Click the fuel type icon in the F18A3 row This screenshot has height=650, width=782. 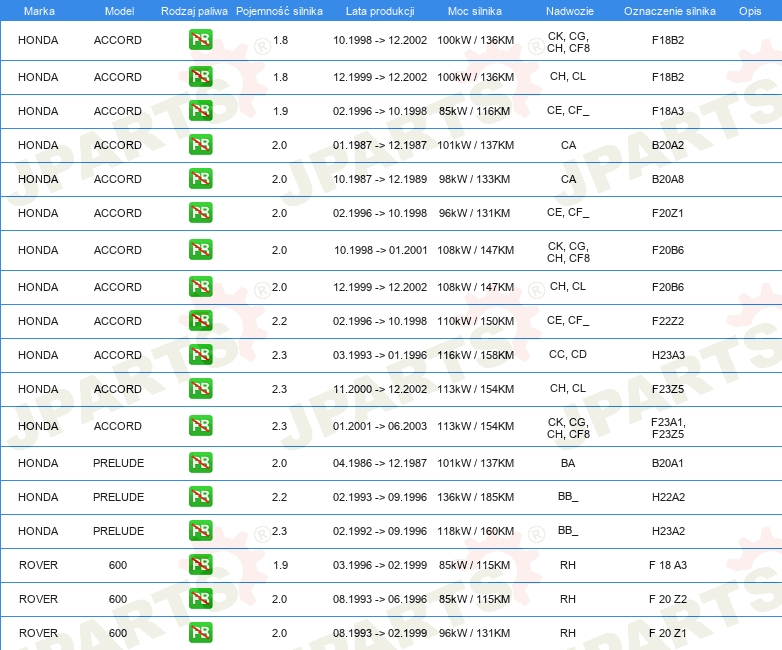click(x=200, y=111)
